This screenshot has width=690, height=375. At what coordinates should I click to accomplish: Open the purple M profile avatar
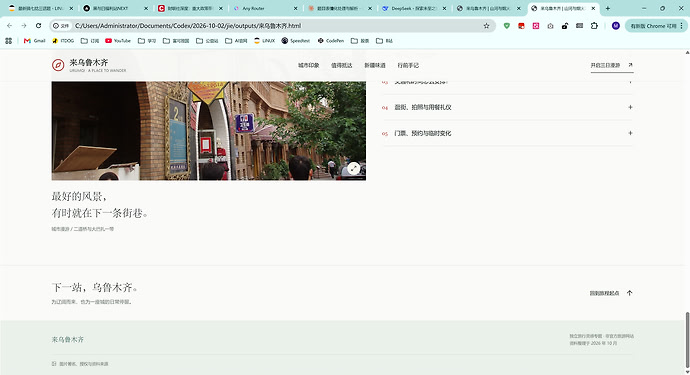point(616,26)
